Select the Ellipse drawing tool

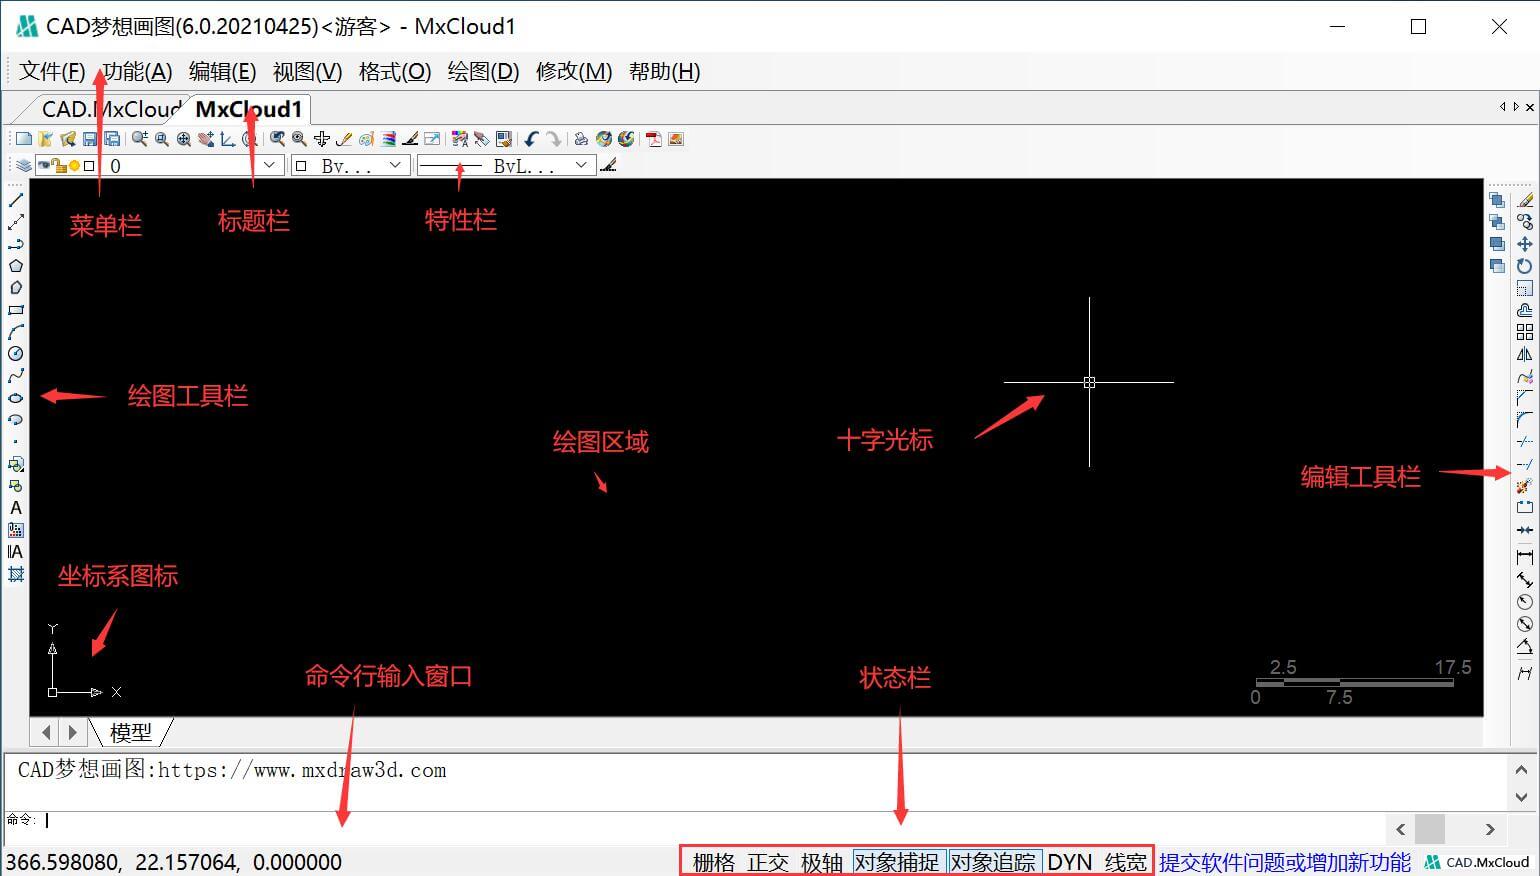coord(16,398)
